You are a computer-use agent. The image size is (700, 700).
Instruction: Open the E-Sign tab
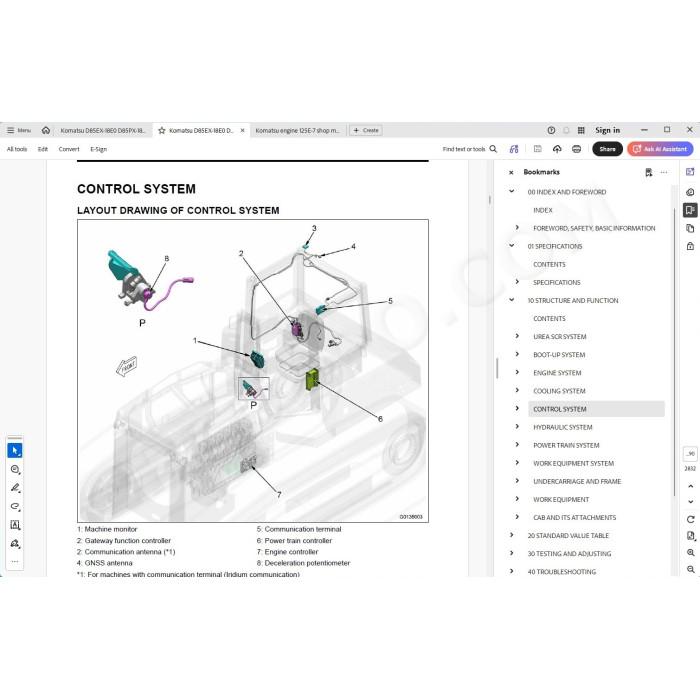point(99,149)
